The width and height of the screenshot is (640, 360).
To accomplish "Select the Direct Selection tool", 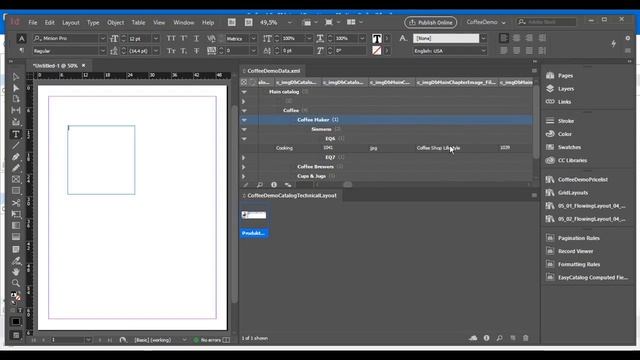I will [16, 88].
